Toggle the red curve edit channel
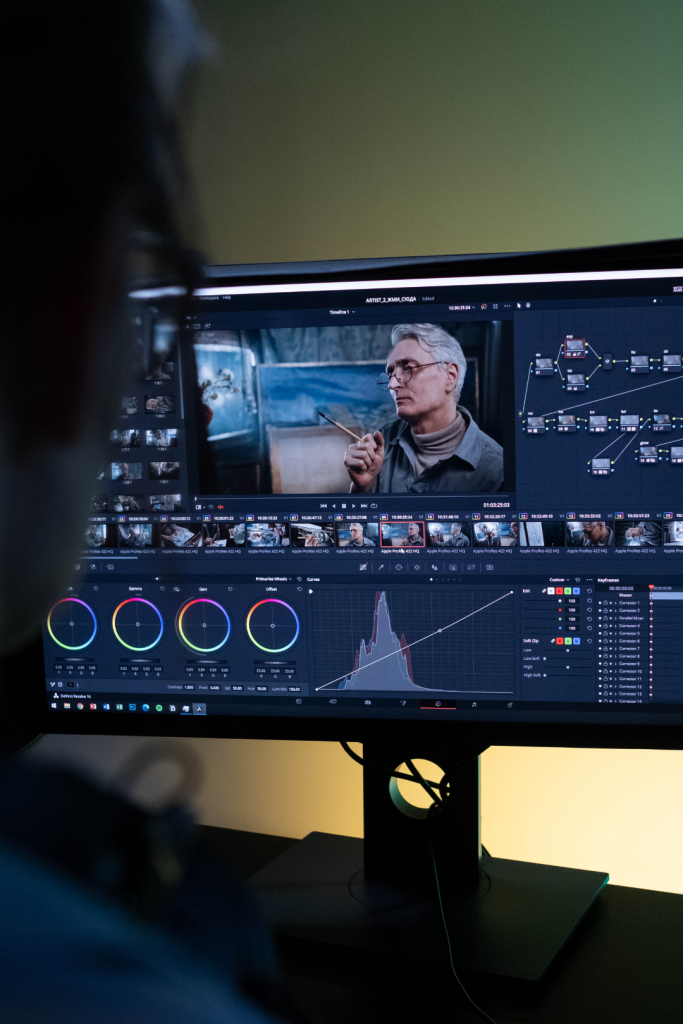This screenshot has height=1024, width=683. click(559, 591)
